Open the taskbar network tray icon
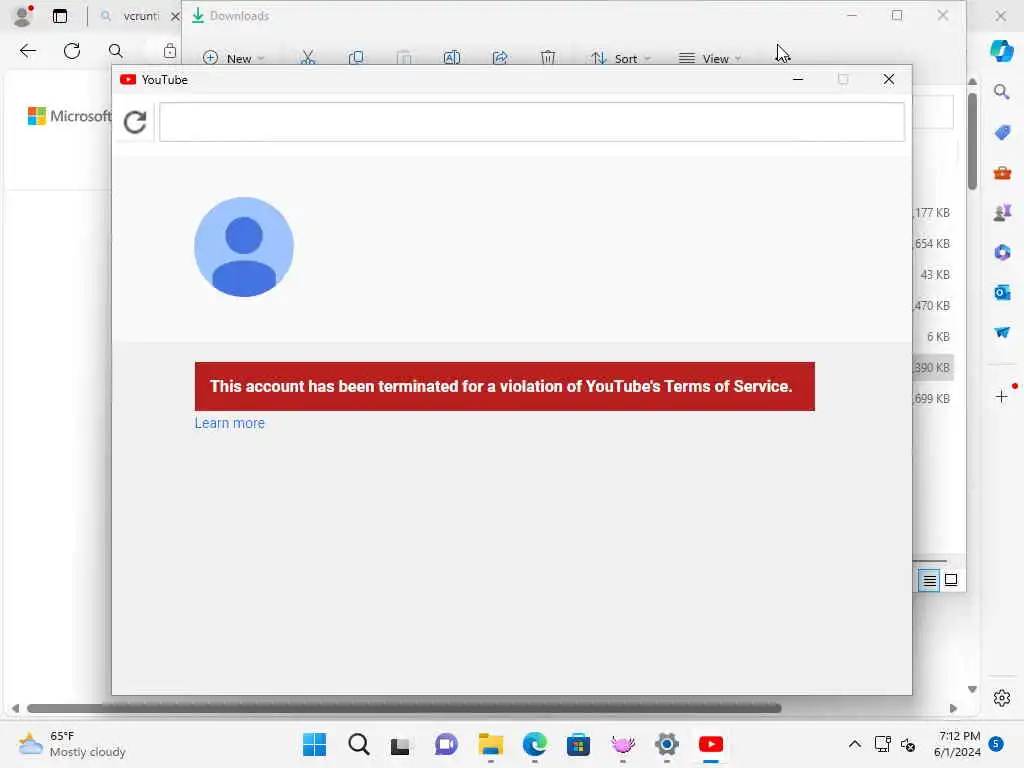The height and width of the screenshot is (768, 1024). (x=883, y=744)
